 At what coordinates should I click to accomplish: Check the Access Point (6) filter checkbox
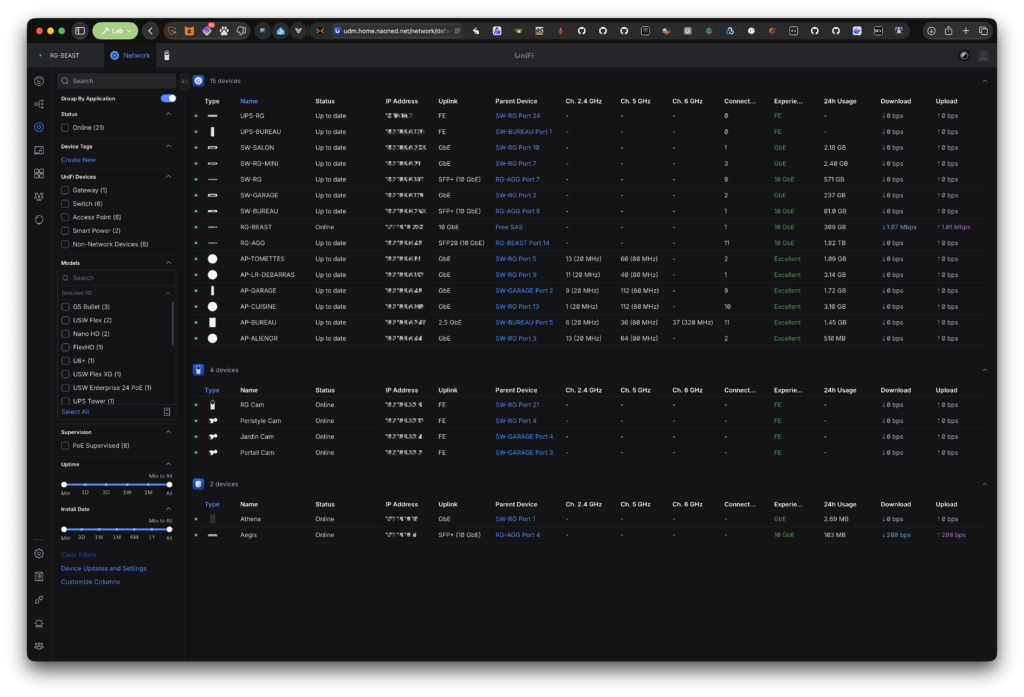click(x=65, y=217)
